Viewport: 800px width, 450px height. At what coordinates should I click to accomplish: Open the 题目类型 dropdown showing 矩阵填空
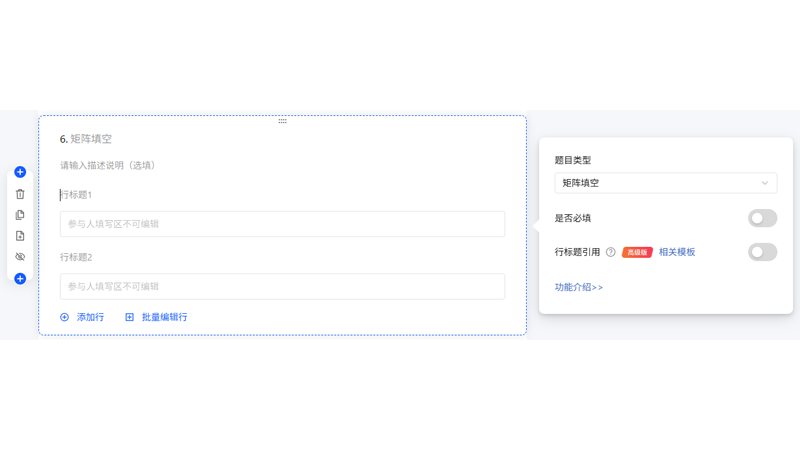click(x=665, y=183)
